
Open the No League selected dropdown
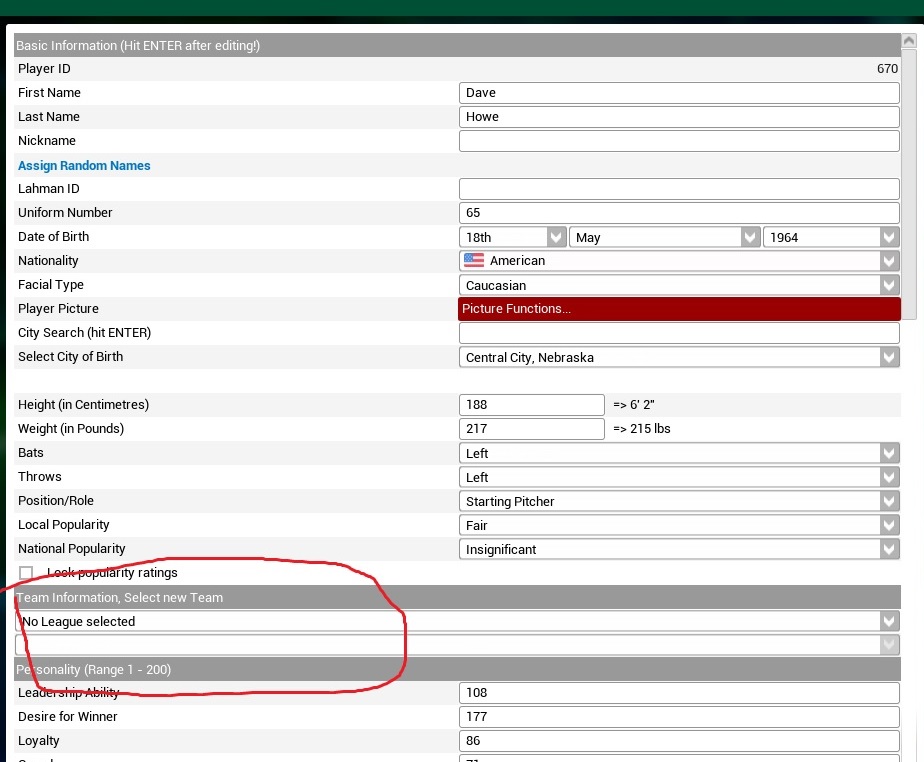[458, 621]
